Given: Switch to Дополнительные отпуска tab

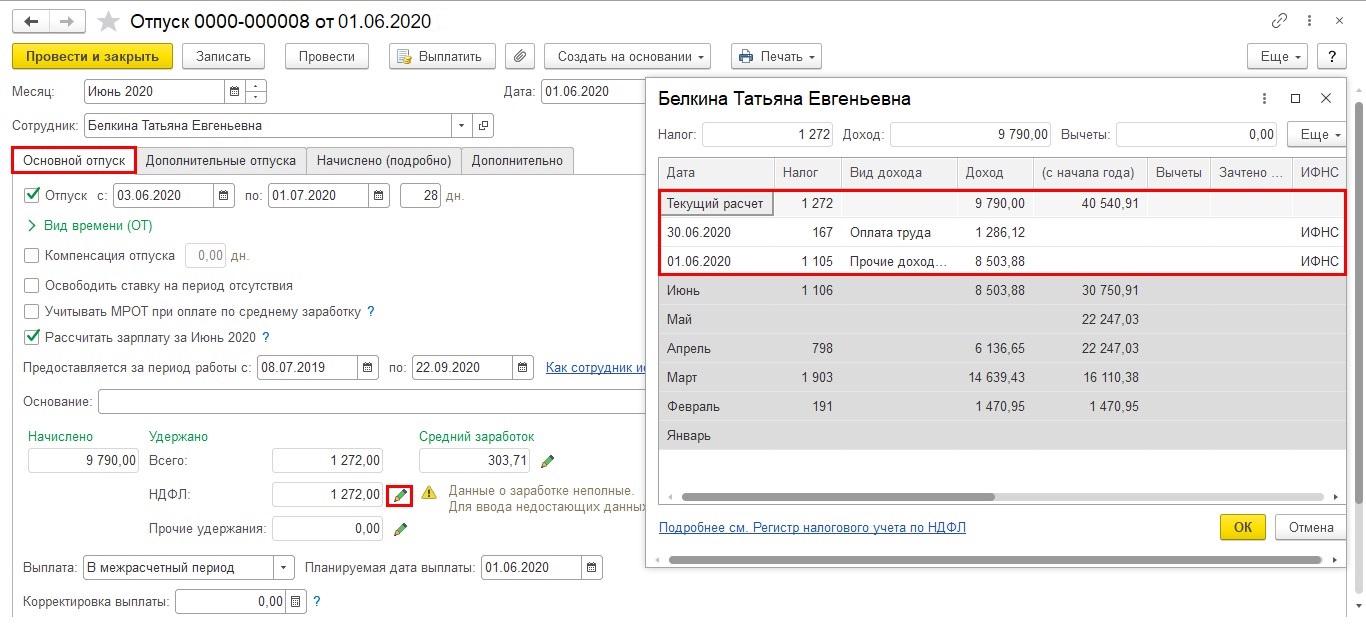Looking at the screenshot, I should (x=221, y=160).
